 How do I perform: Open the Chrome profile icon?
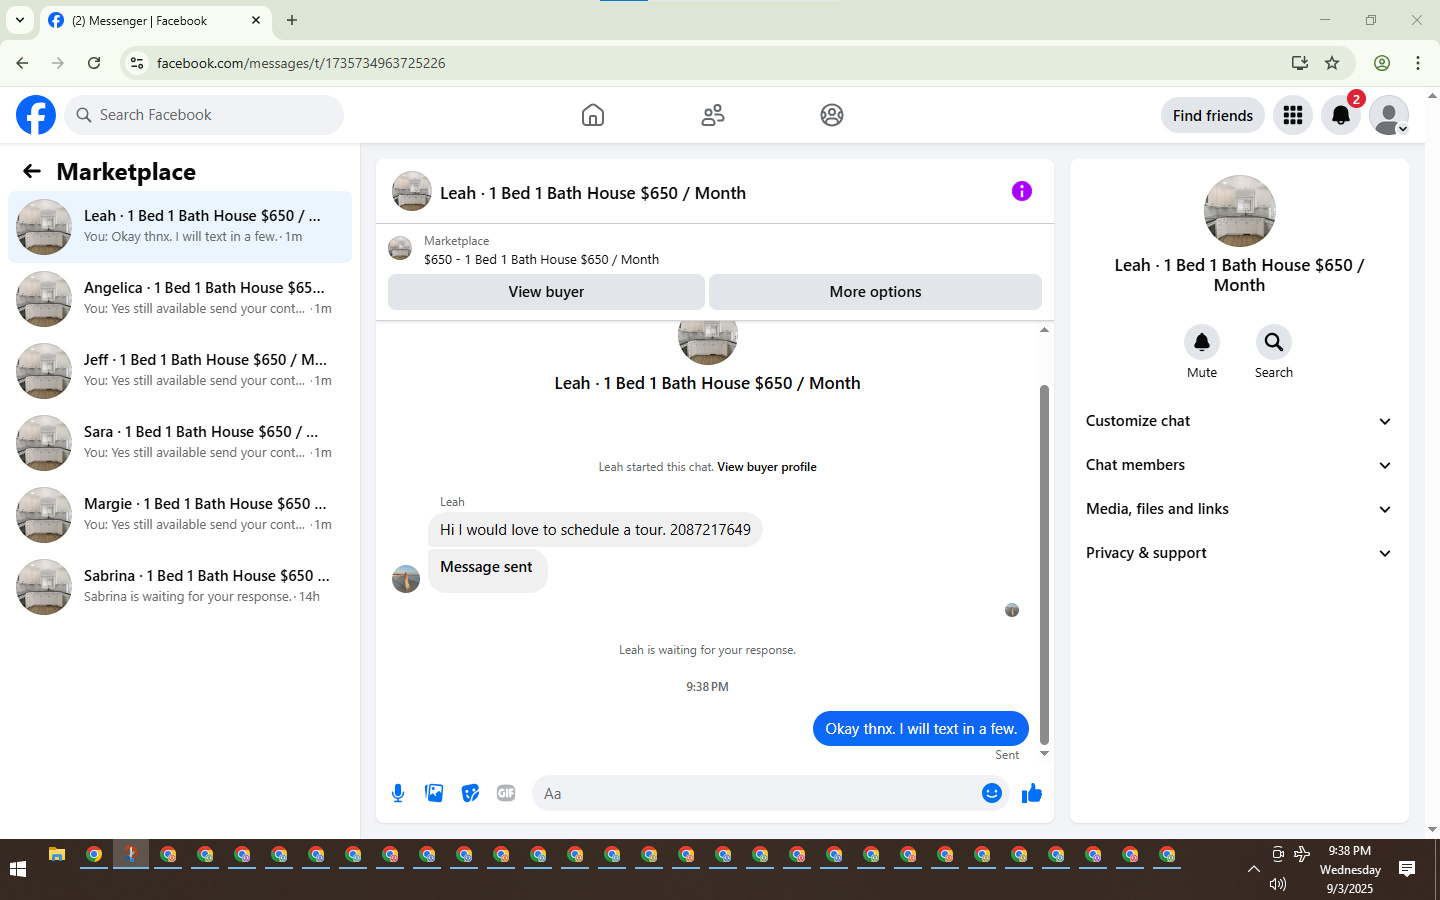[x=1382, y=63]
